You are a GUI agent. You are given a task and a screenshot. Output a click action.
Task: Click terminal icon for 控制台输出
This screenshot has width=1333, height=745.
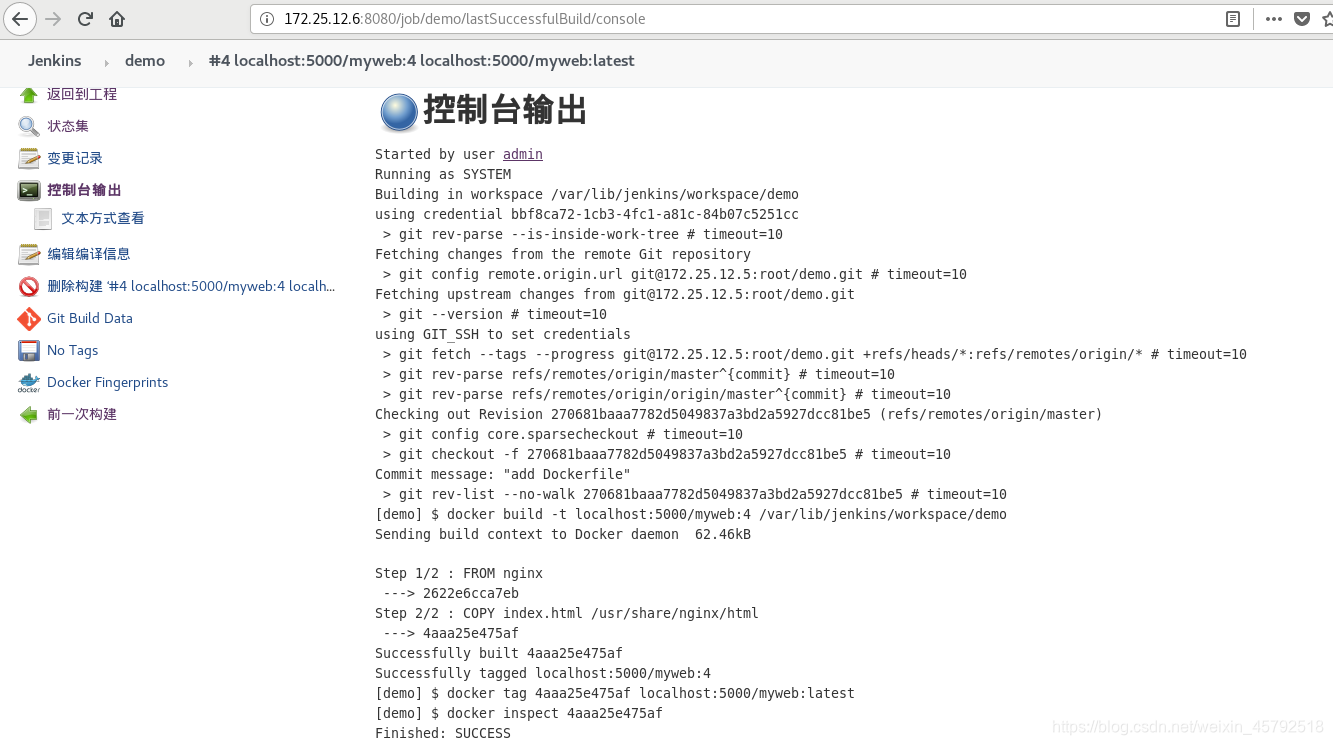tap(29, 190)
